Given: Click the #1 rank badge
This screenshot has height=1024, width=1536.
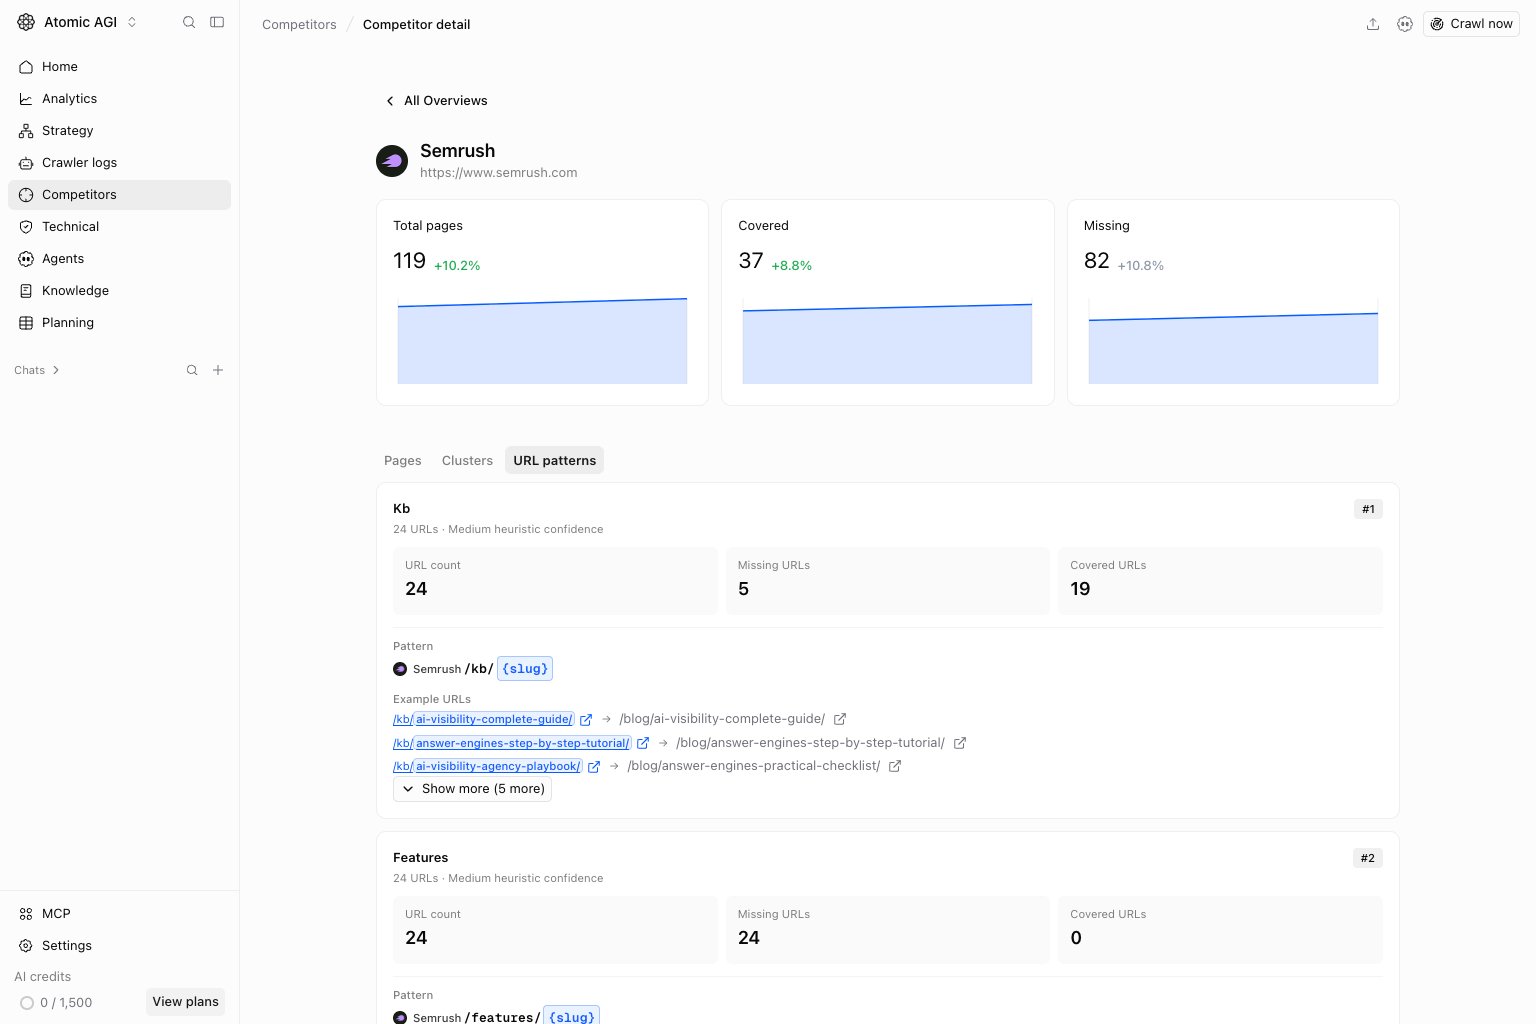Looking at the screenshot, I should 1368,509.
